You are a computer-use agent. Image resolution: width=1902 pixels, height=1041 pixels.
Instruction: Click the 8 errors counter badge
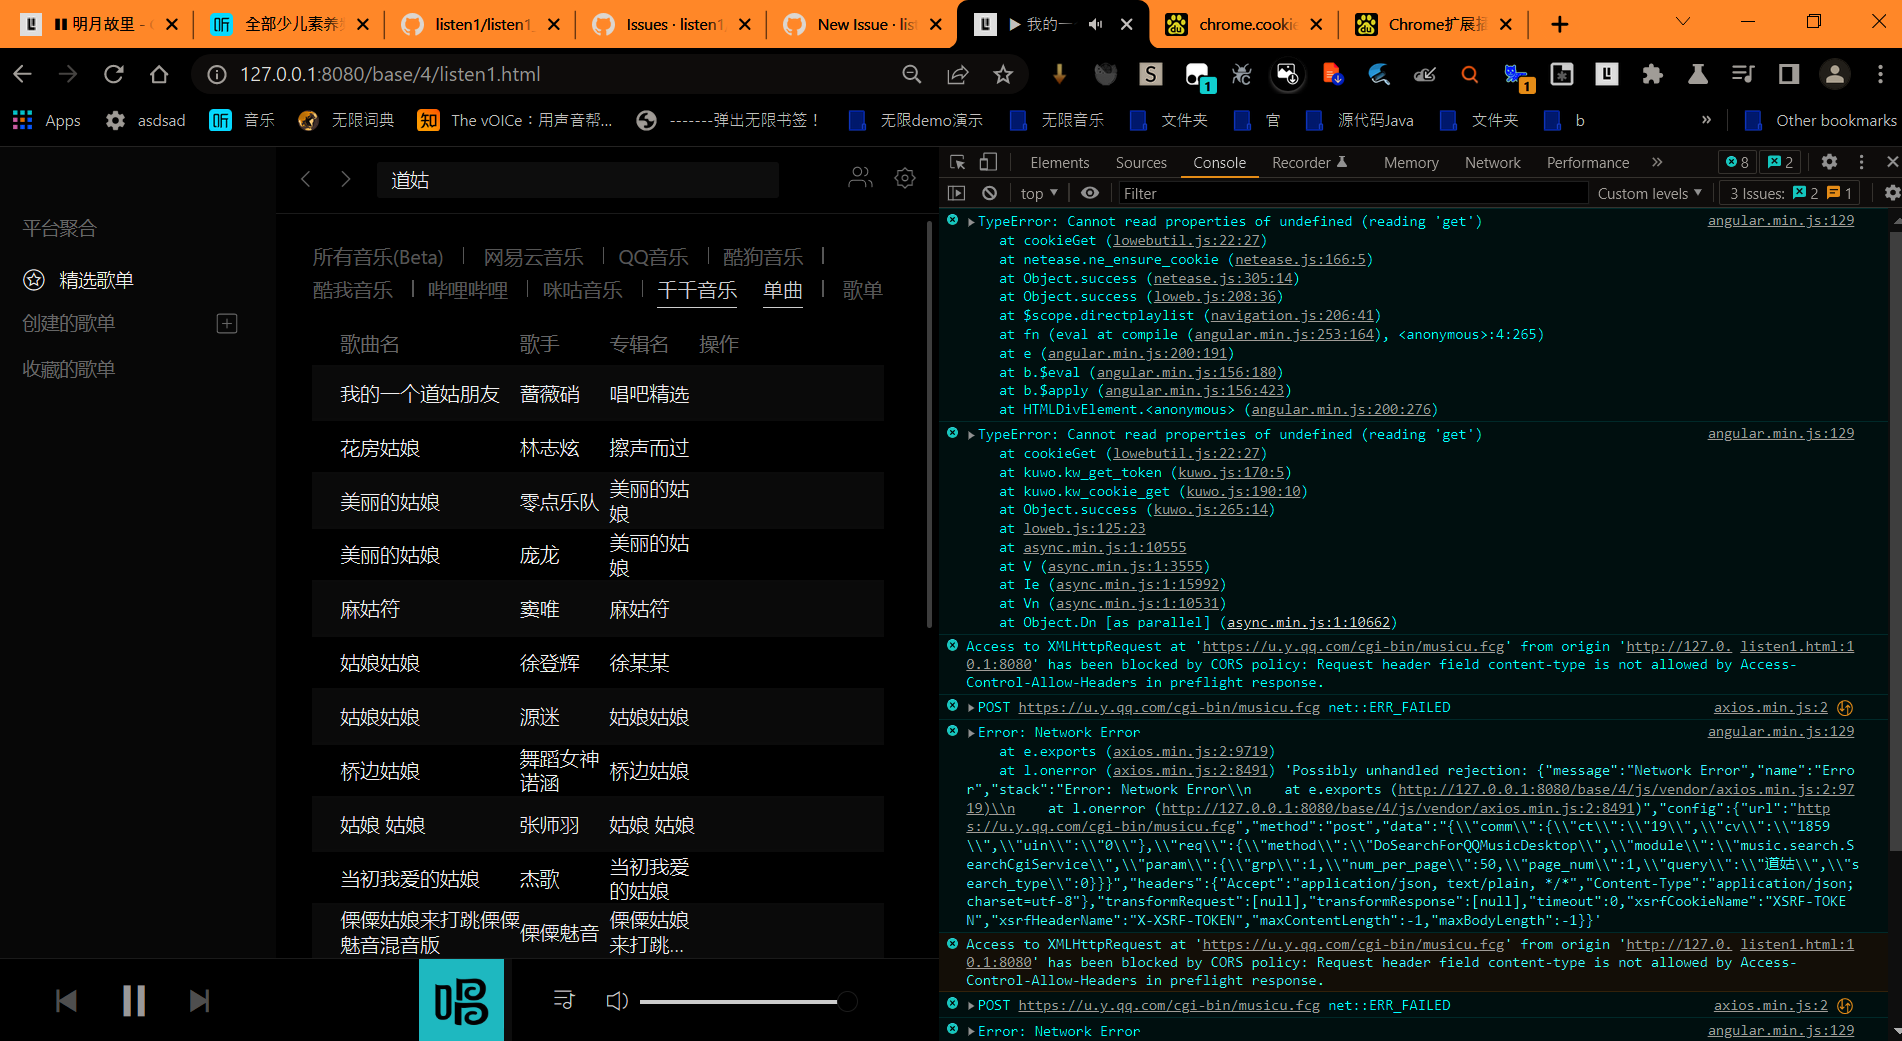[x=1737, y=162]
